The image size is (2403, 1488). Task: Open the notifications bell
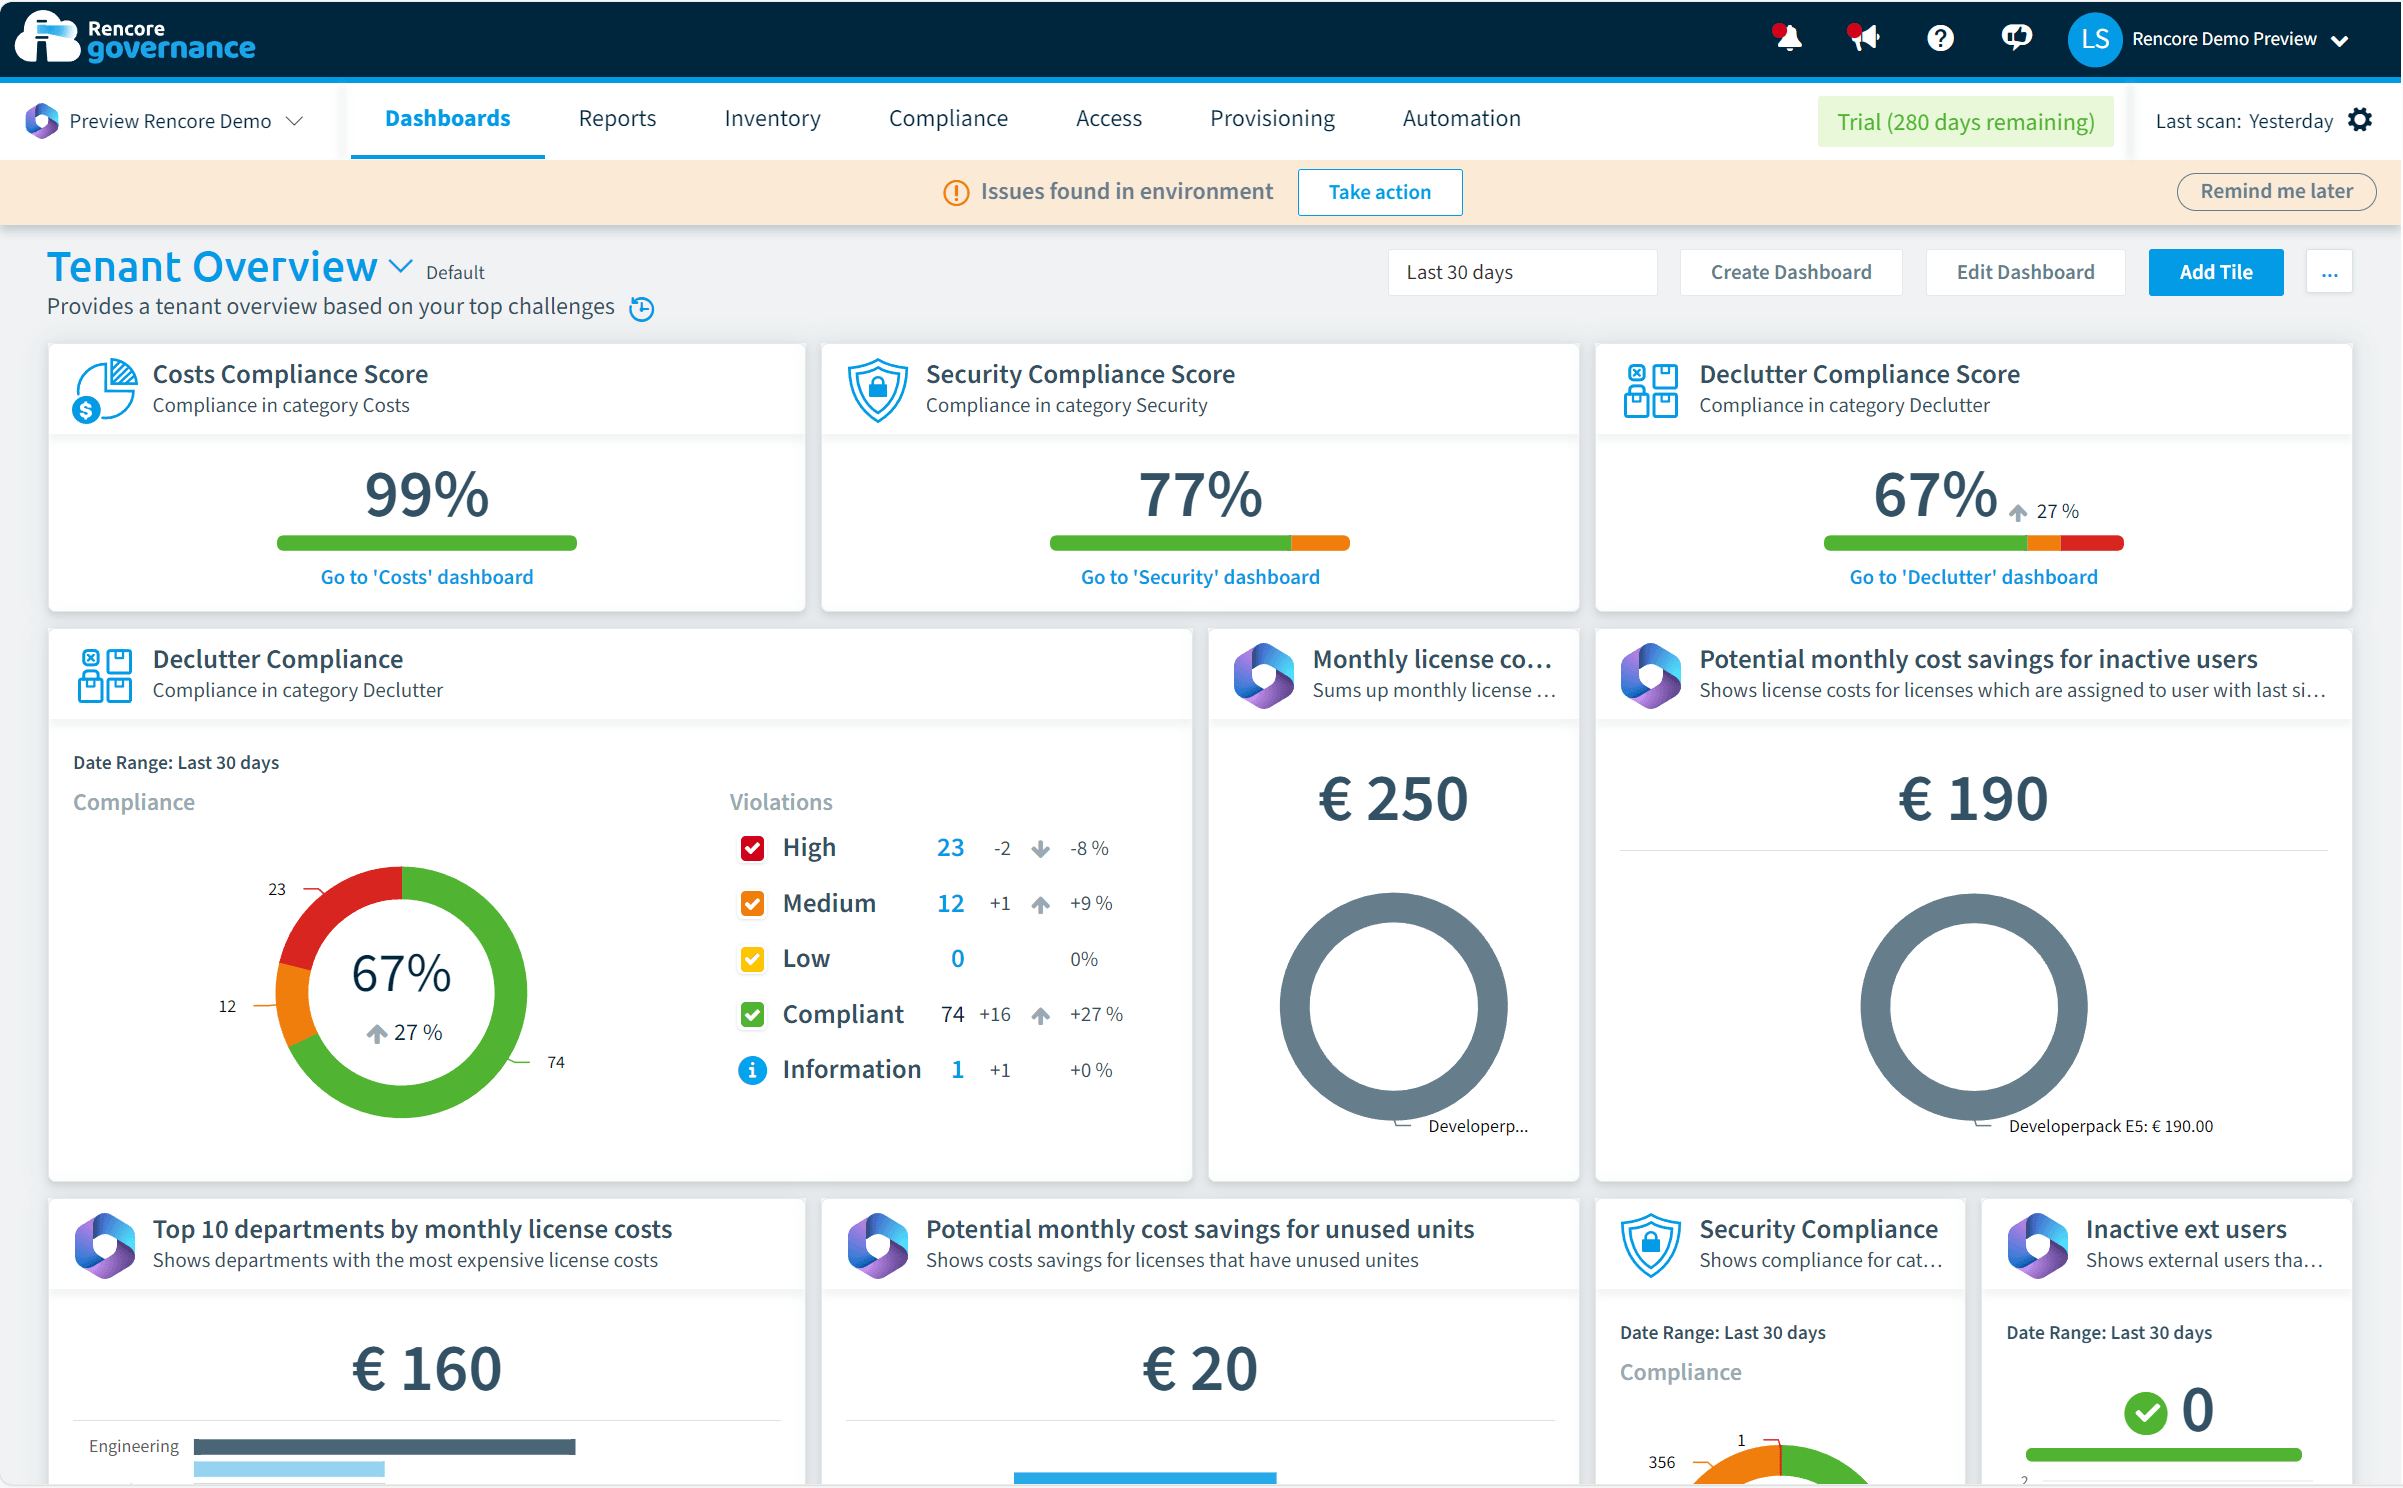point(1787,38)
